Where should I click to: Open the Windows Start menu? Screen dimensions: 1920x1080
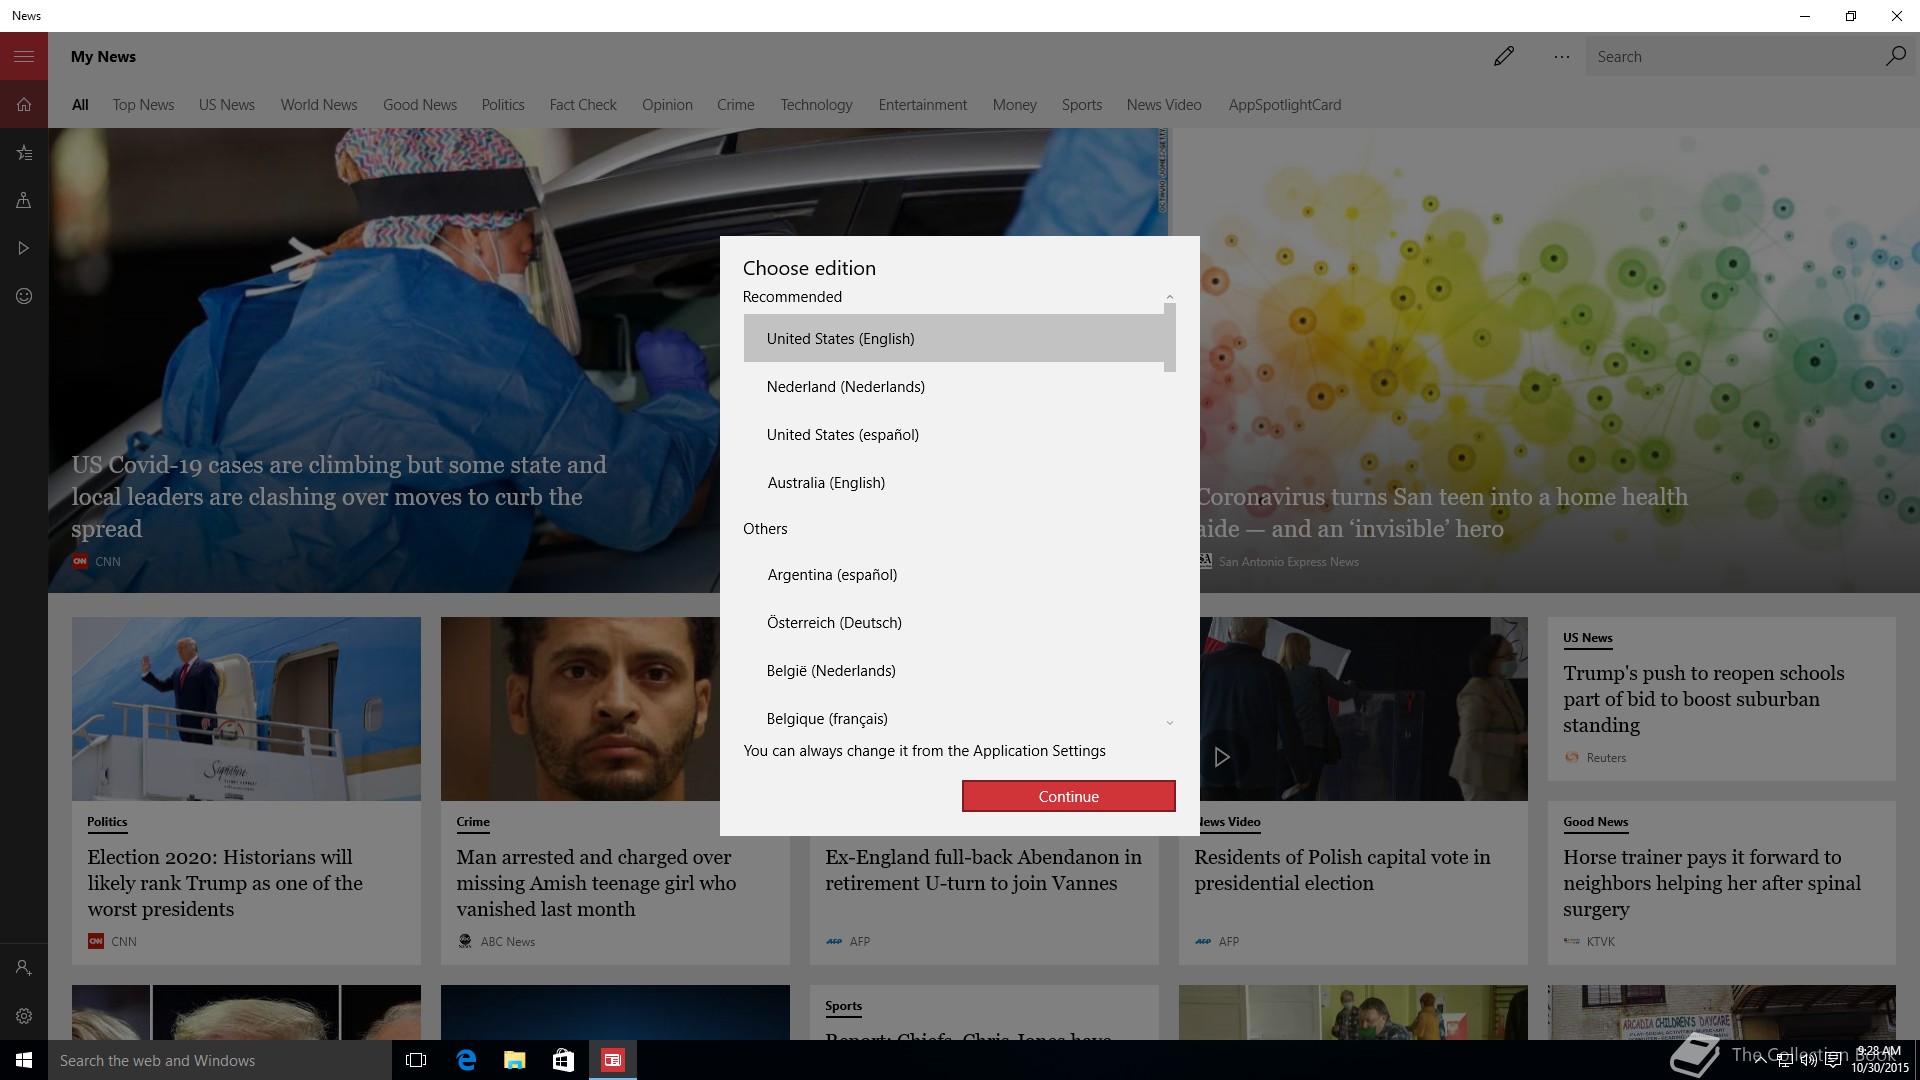pyautogui.click(x=24, y=1060)
